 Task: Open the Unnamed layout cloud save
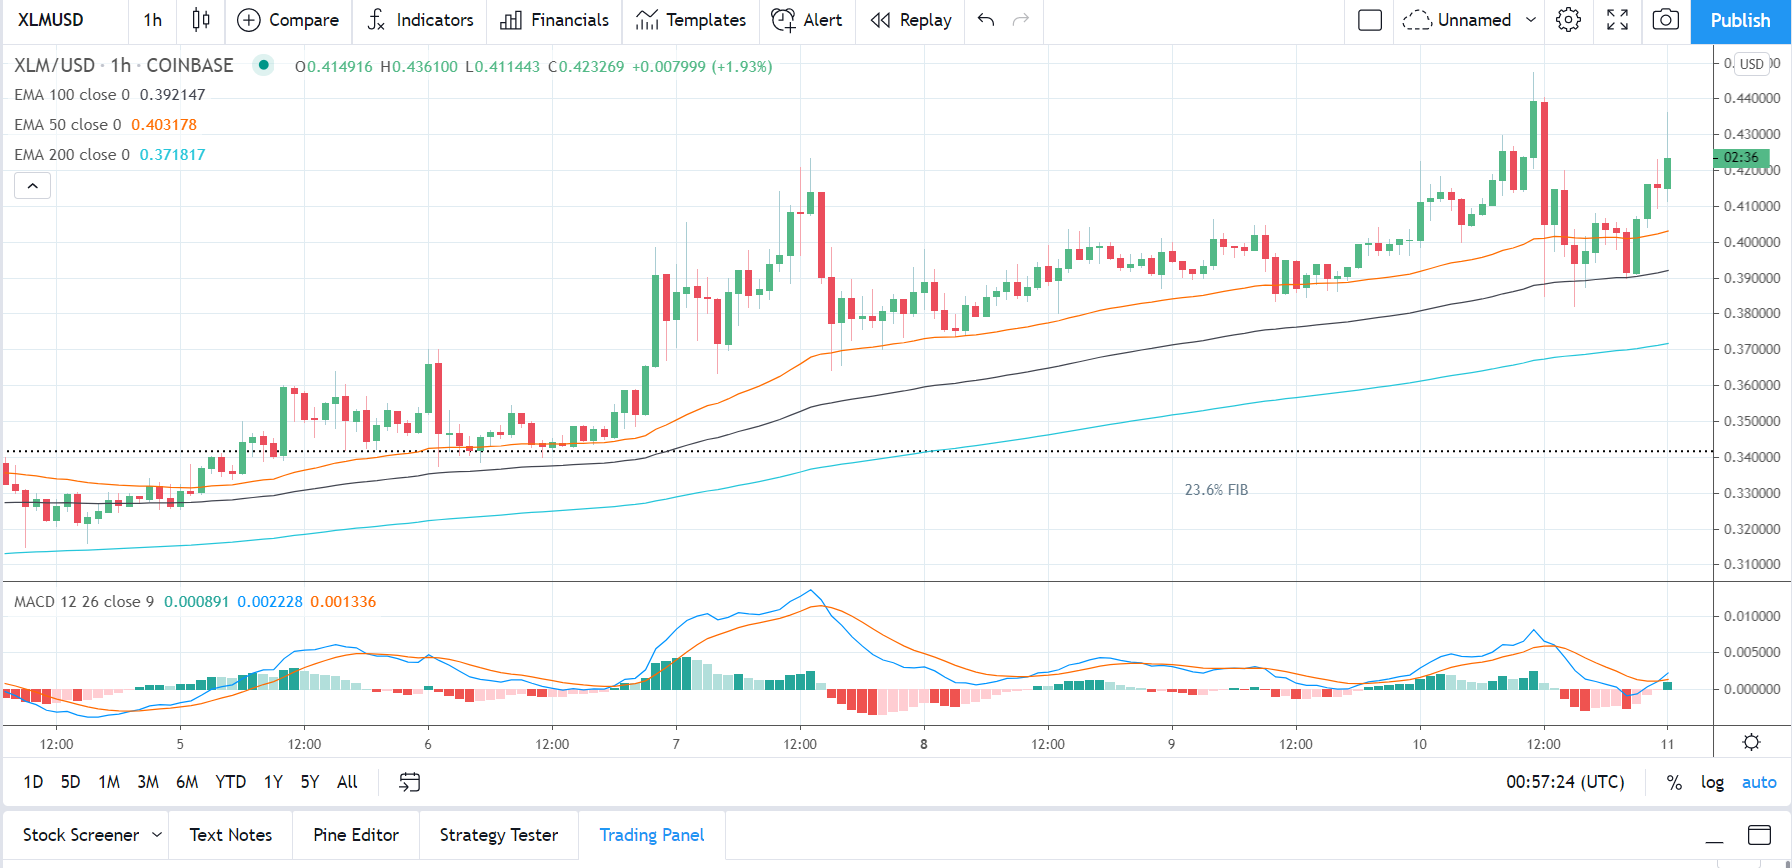click(1456, 20)
